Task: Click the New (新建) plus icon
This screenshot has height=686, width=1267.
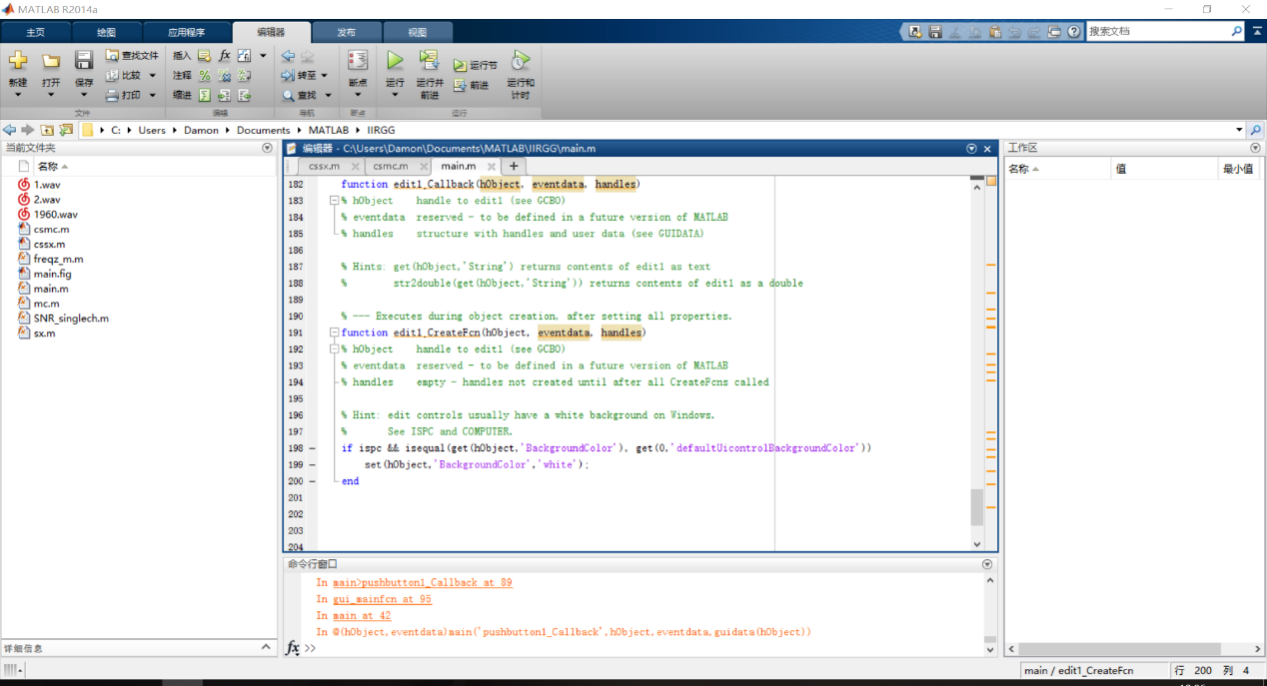Action: 18,61
